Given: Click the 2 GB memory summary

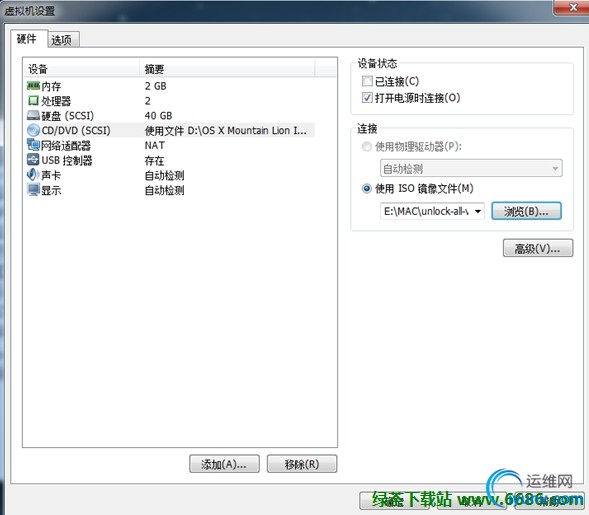Looking at the screenshot, I should click(156, 86).
